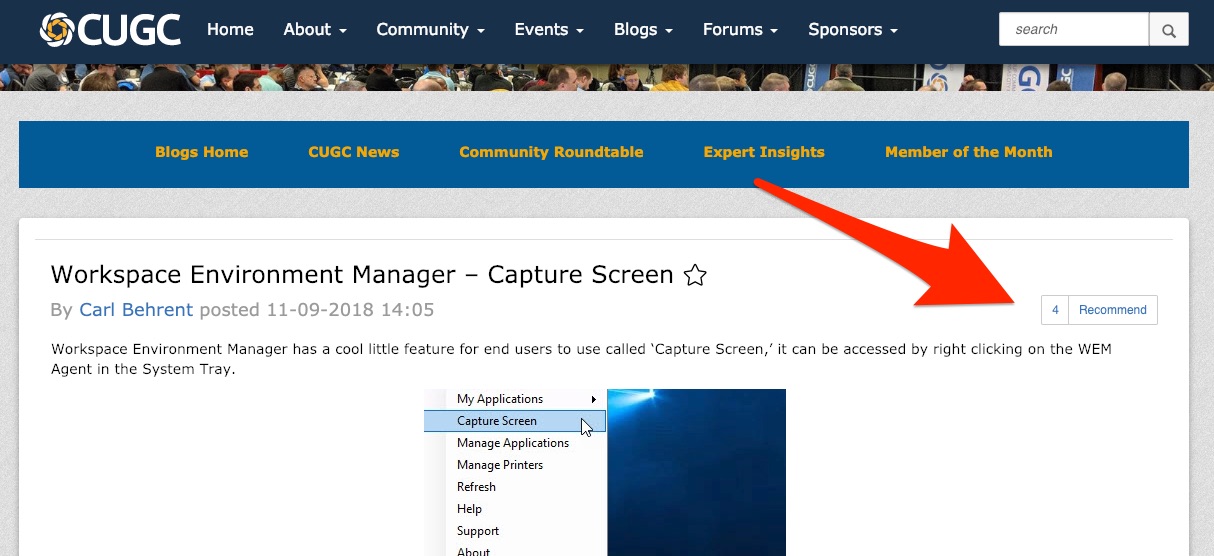Focus the search input field

pyautogui.click(x=1074, y=30)
